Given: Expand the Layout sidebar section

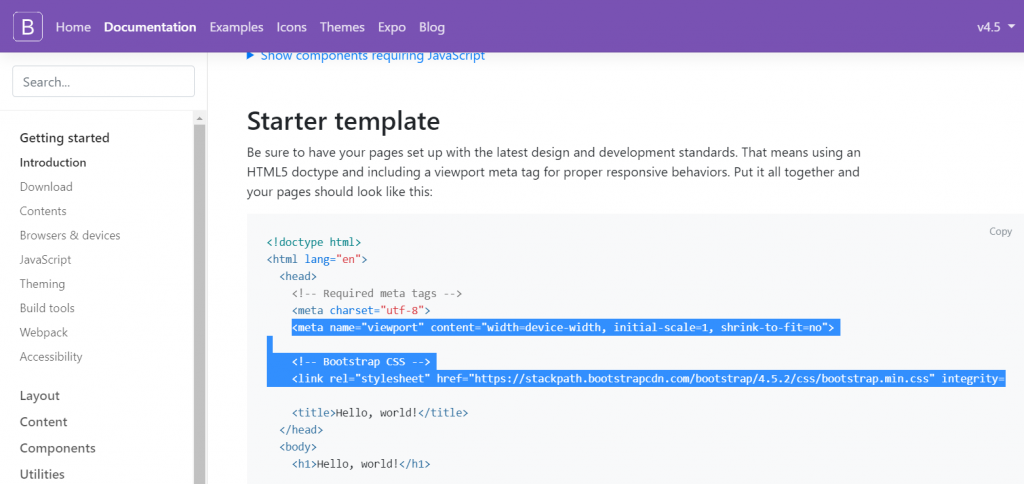Looking at the screenshot, I should tap(40, 396).
